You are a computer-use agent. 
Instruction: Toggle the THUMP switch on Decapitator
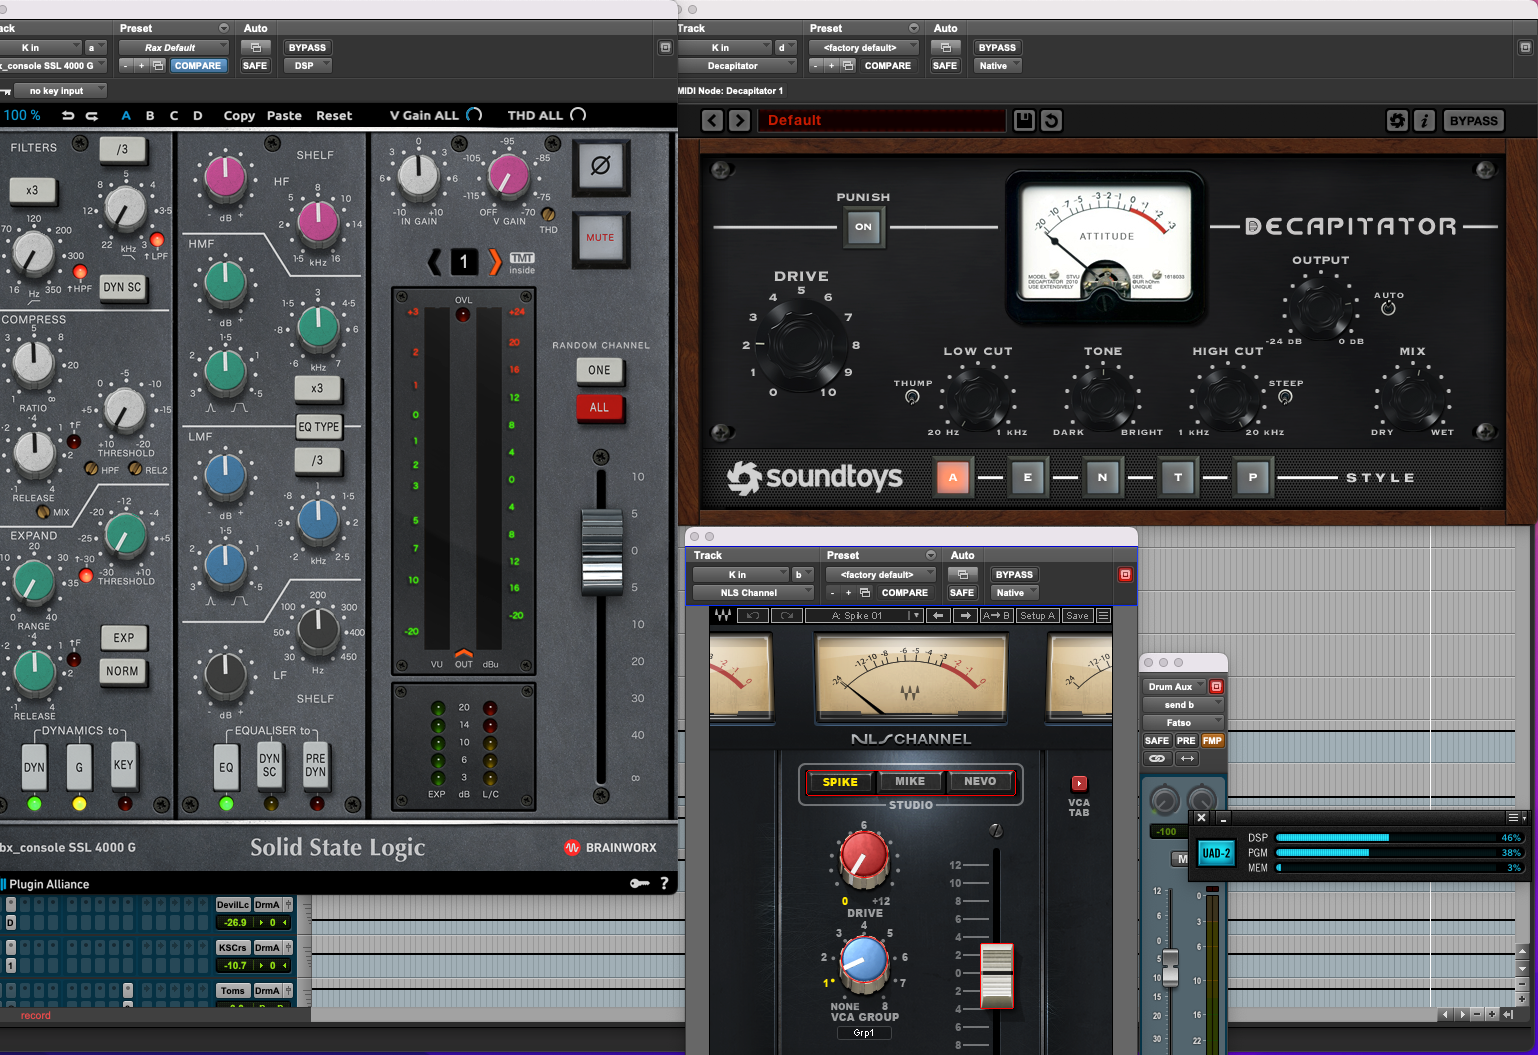coord(912,397)
